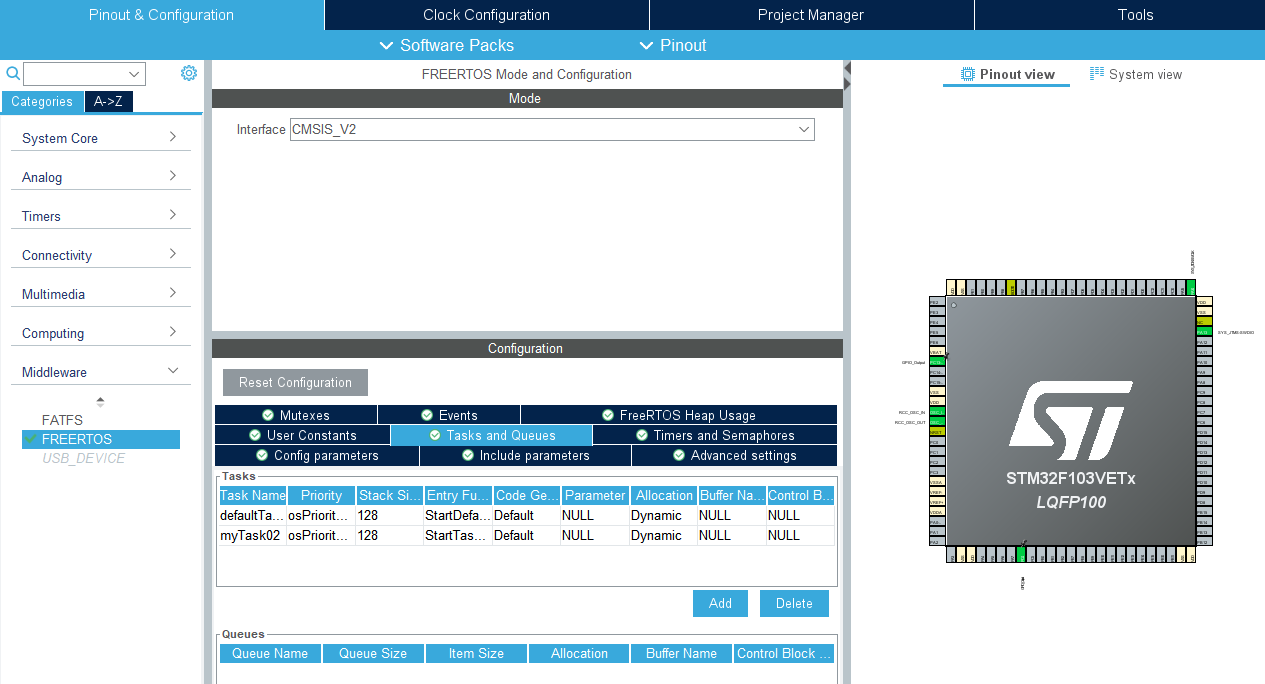The height and width of the screenshot is (684, 1265).
Task: Collapse the panel using the splitter arrow
Action: click(x=847, y=76)
